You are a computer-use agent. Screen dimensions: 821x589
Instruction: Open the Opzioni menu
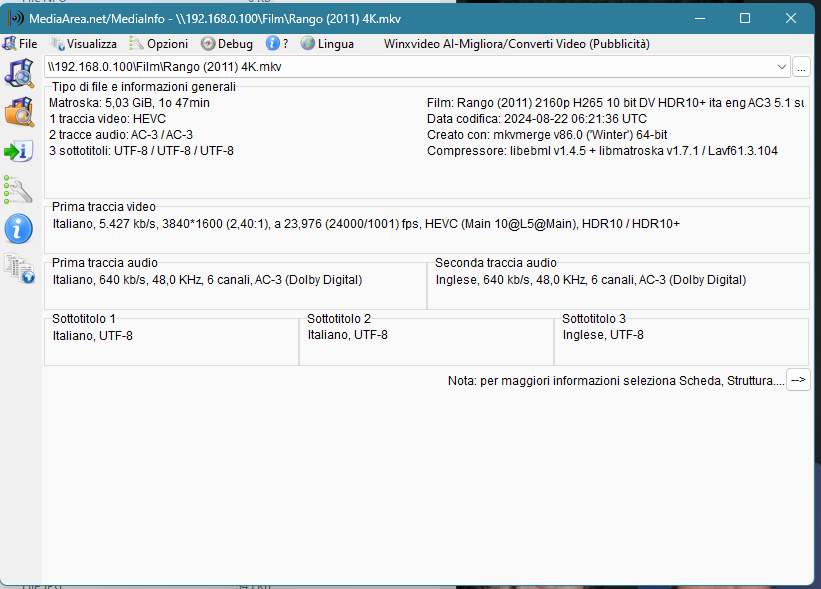coord(159,44)
